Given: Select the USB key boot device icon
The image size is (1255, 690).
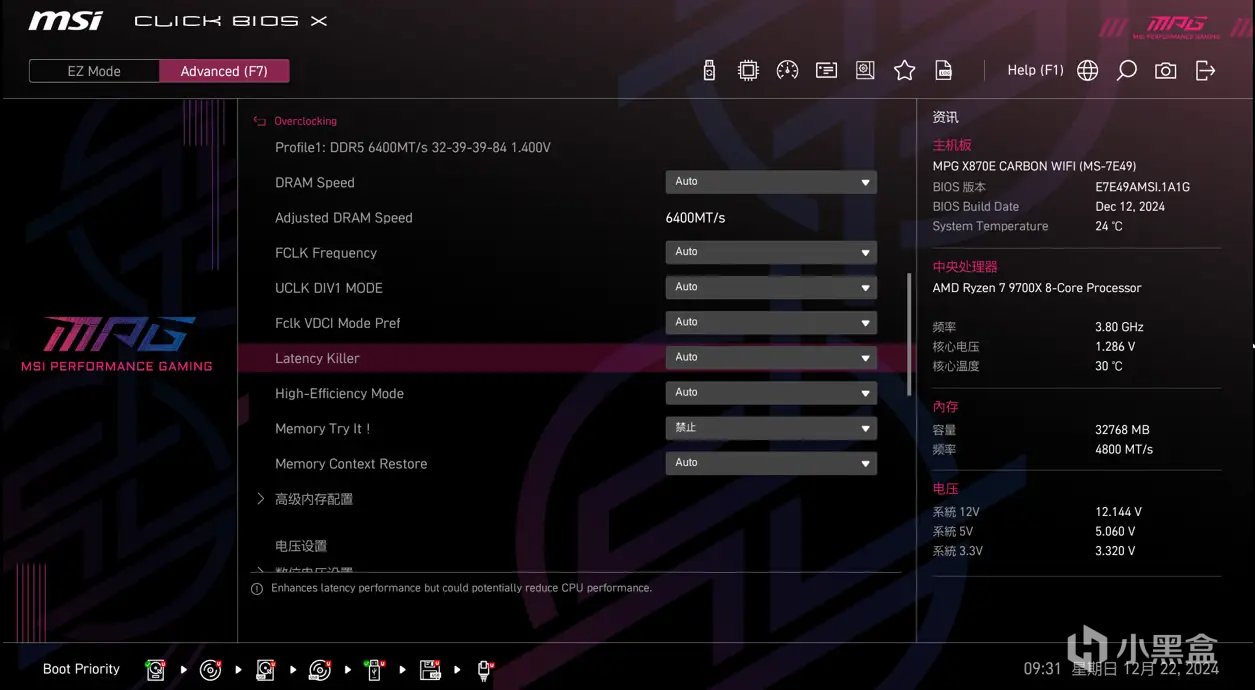Looking at the screenshot, I should point(375,669).
